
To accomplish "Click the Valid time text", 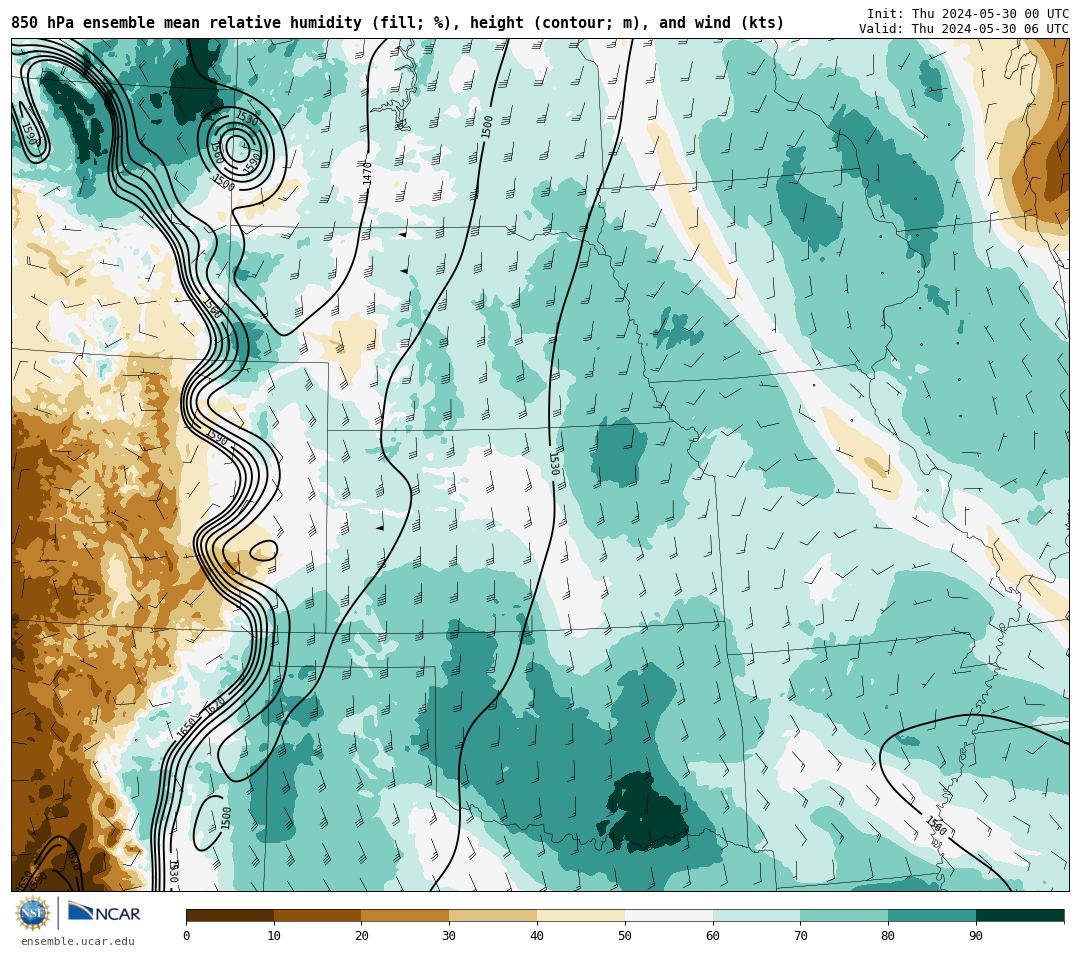I will pos(963,28).
